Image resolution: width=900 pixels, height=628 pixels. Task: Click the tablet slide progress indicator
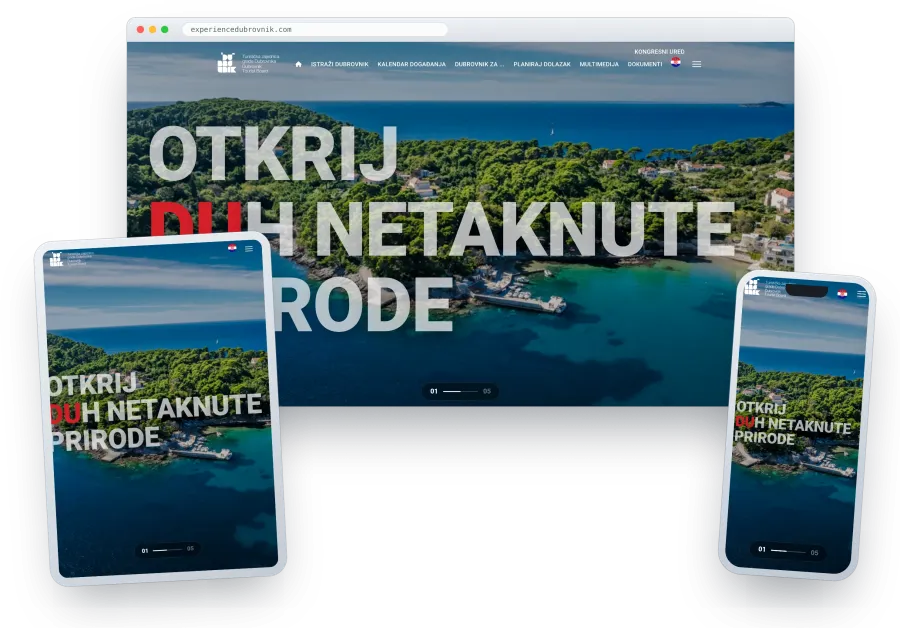(168, 549)
